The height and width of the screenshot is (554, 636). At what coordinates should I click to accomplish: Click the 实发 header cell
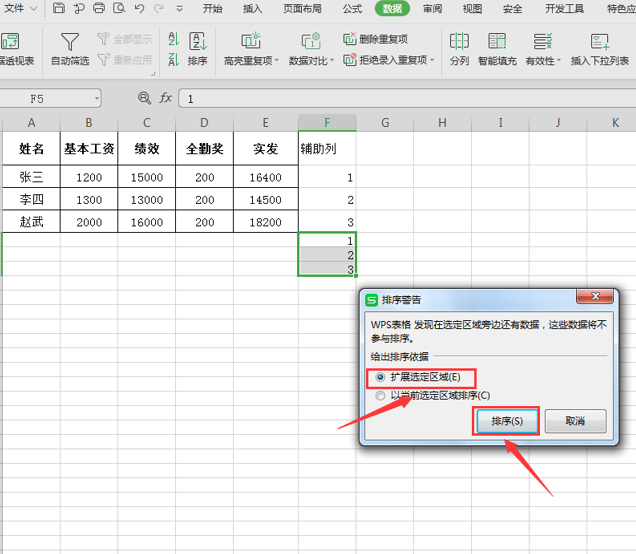(x=266, y=148)
